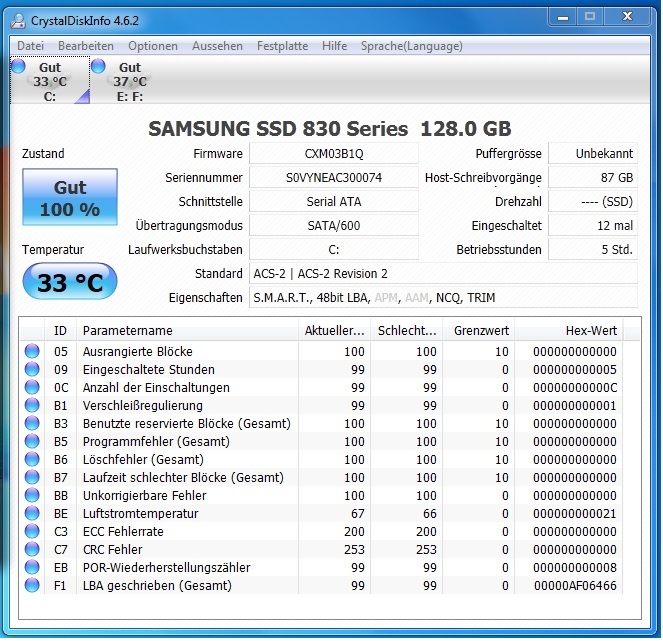
Task: Click the 33 °C temperature button
Action: click(70, 282)
